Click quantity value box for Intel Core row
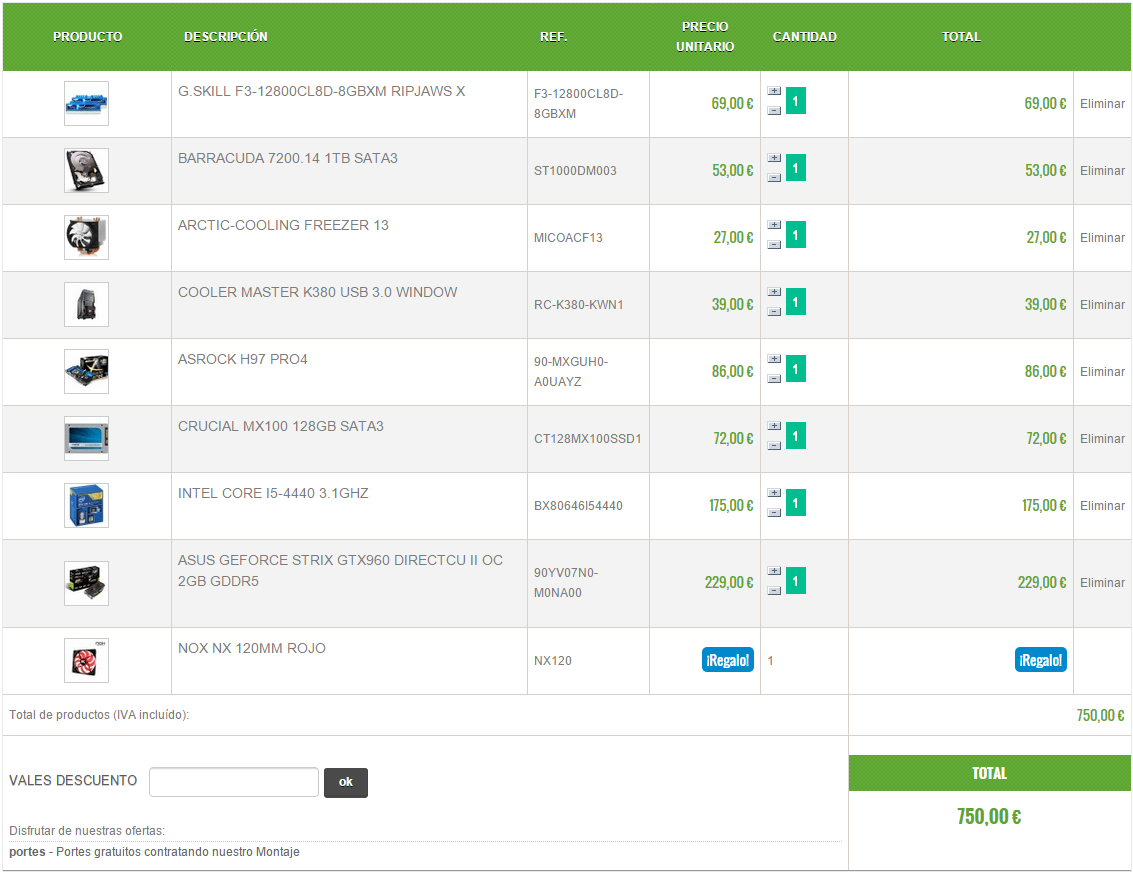 [x=796, y=503]
